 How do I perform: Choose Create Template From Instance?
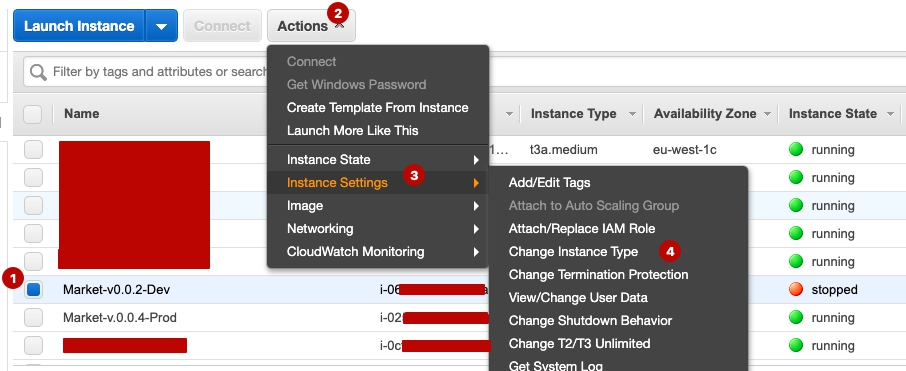[x=377, y=107]
